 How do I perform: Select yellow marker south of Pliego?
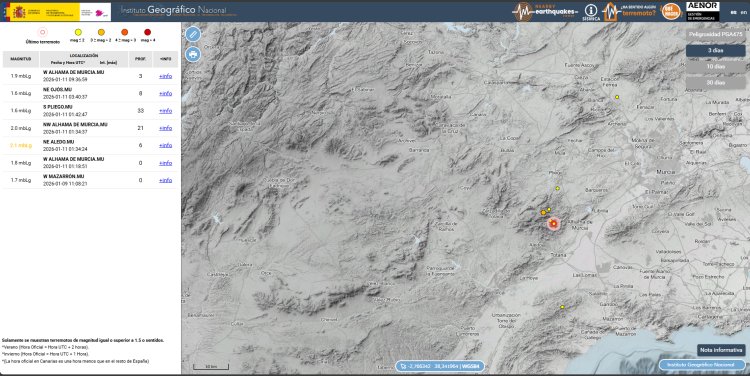[558, 188]
